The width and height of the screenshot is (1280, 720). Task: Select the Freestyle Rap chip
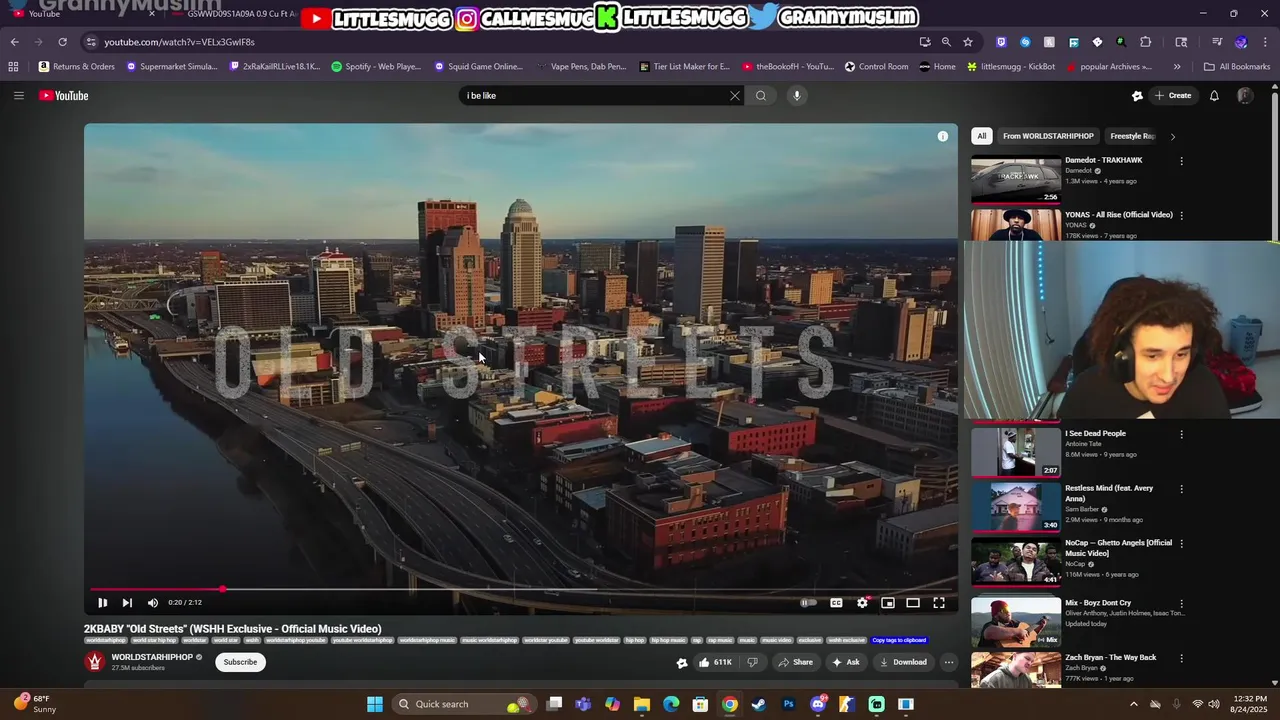coord(1132,136)
